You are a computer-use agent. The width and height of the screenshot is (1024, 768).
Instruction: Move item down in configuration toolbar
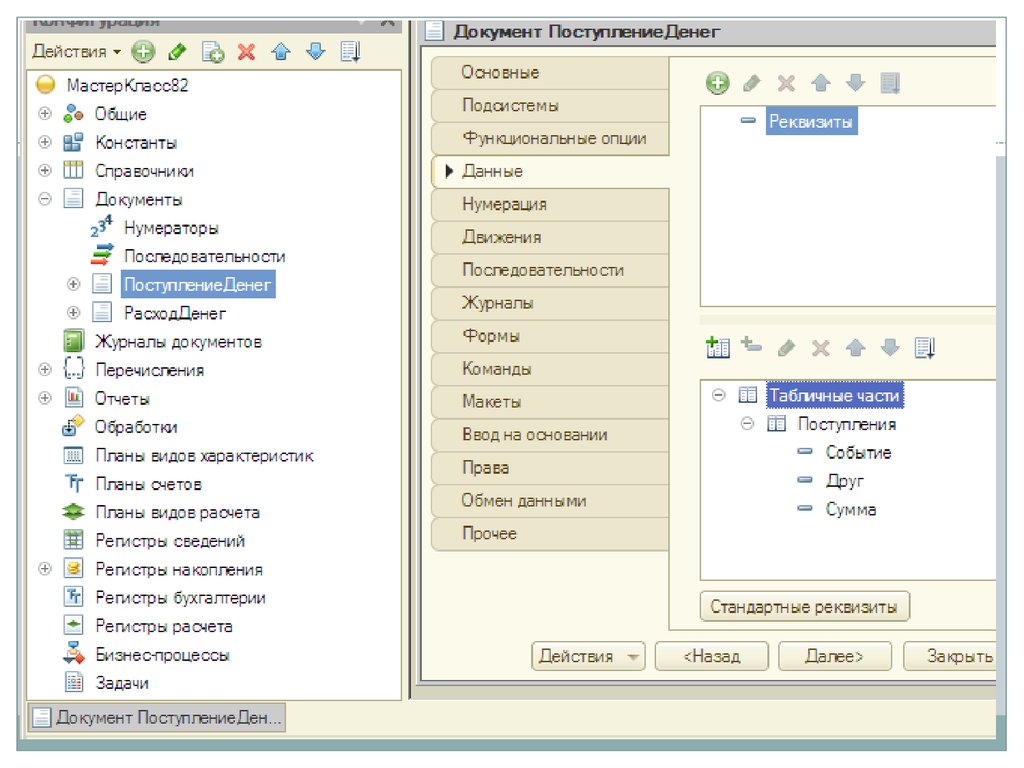(x=315, y=52)
